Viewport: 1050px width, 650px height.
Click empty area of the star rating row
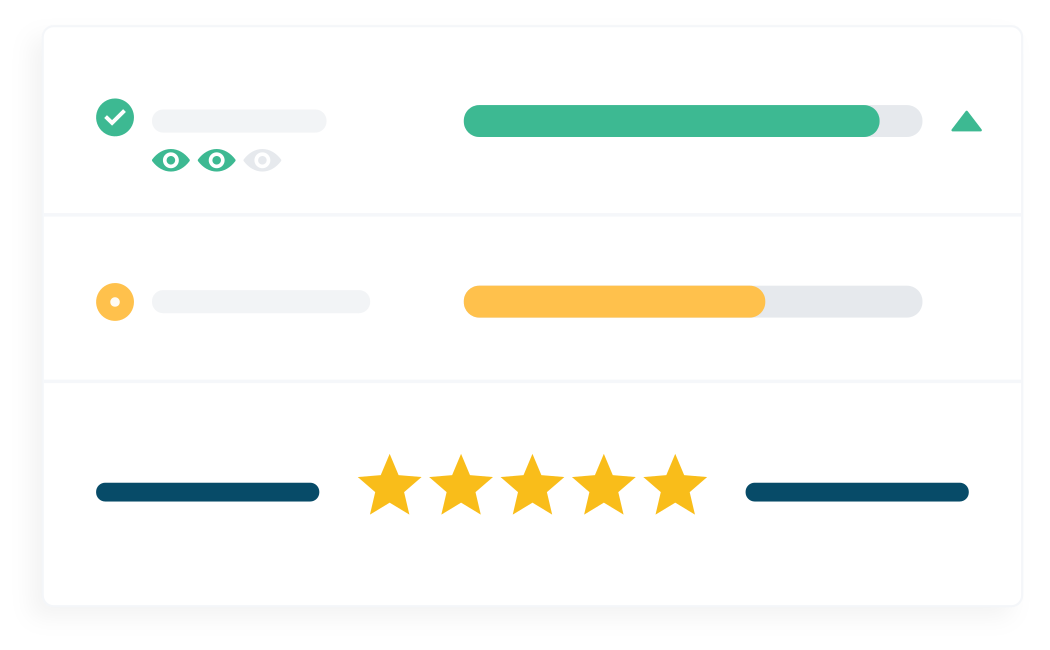pyautogui.click(x=532, y=565)
